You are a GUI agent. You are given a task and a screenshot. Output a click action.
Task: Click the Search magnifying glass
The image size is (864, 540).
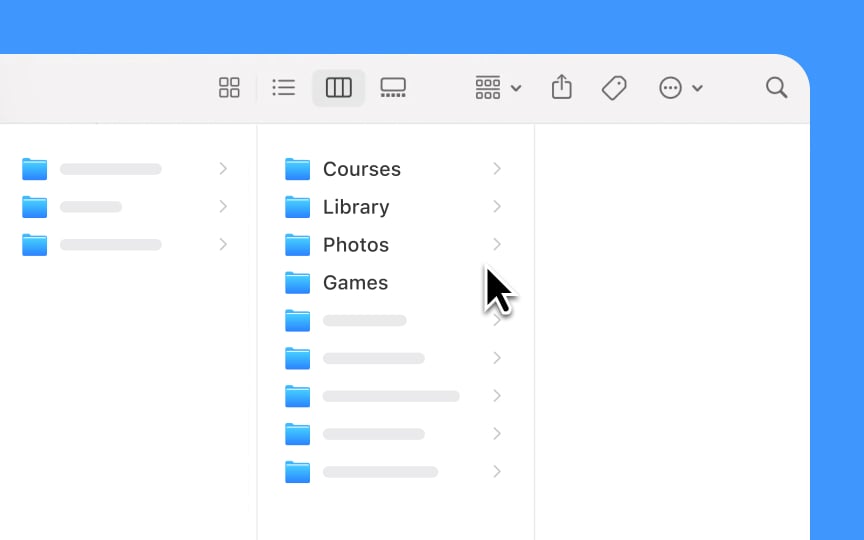[x=776, y=88]
